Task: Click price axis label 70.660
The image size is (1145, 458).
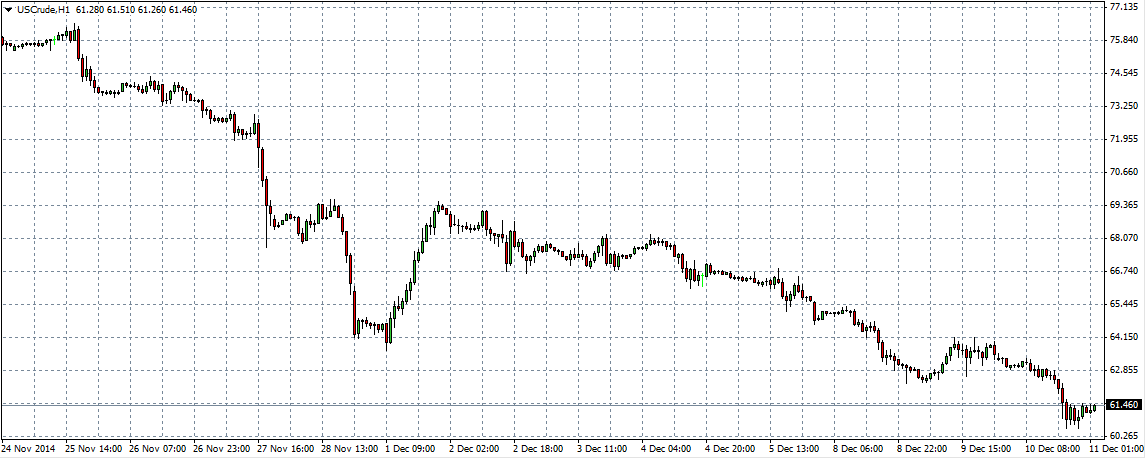Action: click(x=1123, y=172)
